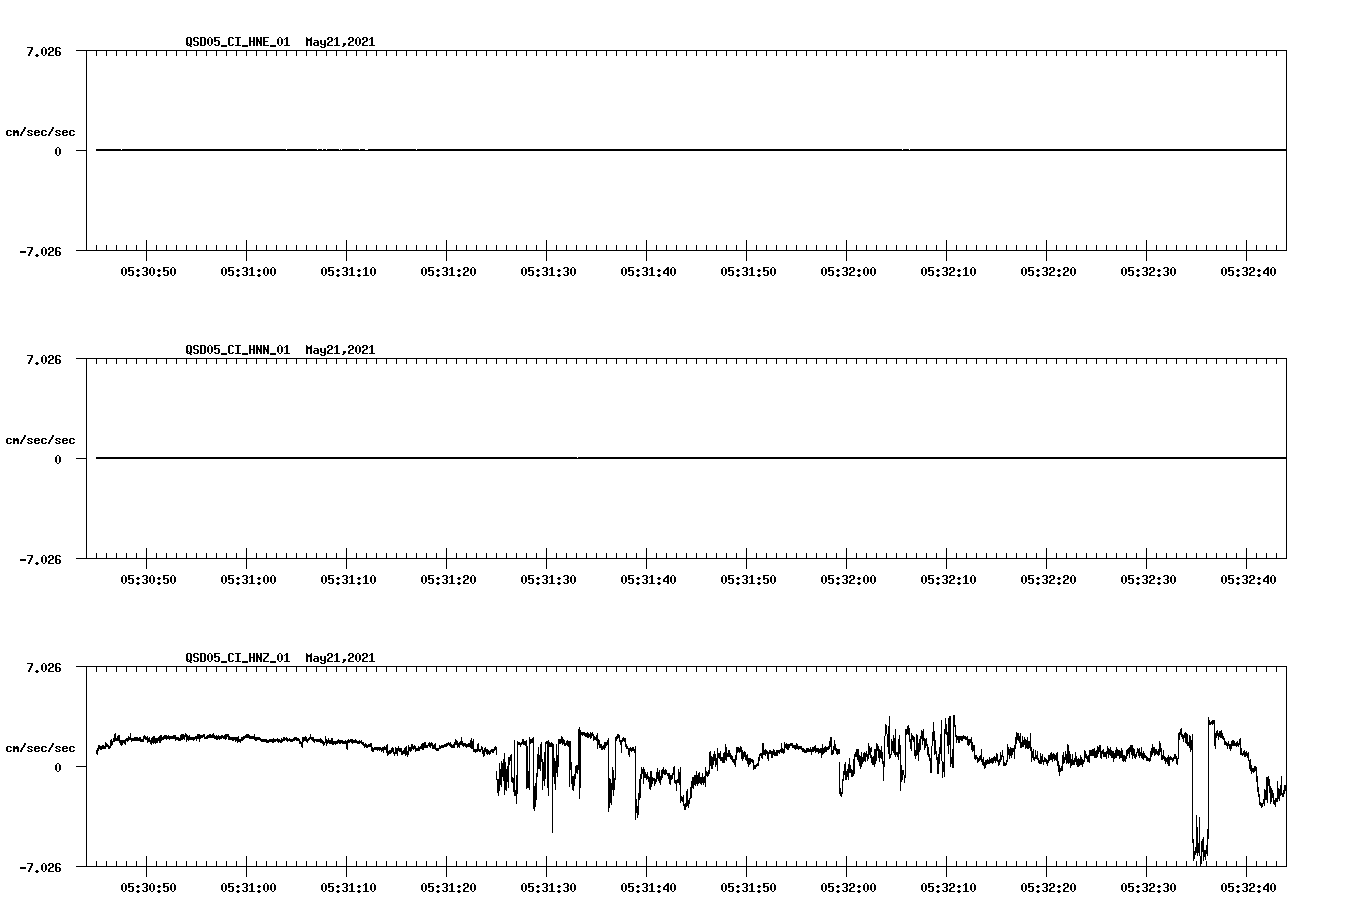1358x924 pixels.
Task: Click the large downward spike near 05:32:35 on HNZ
Action: [1198, 830]
